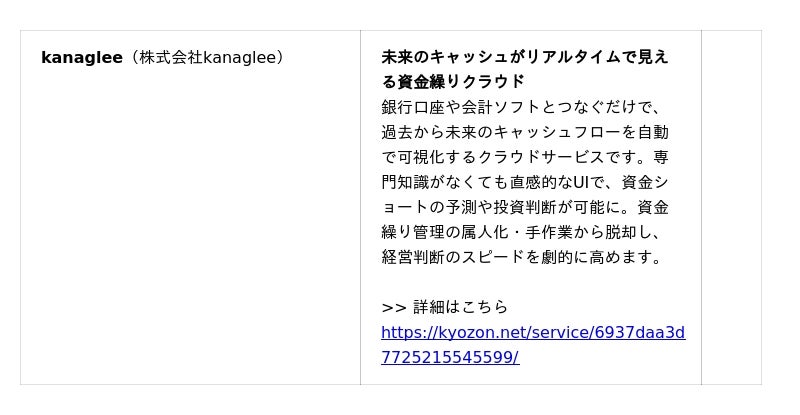Click the bold "kanaglee" company name

(81, 57)
